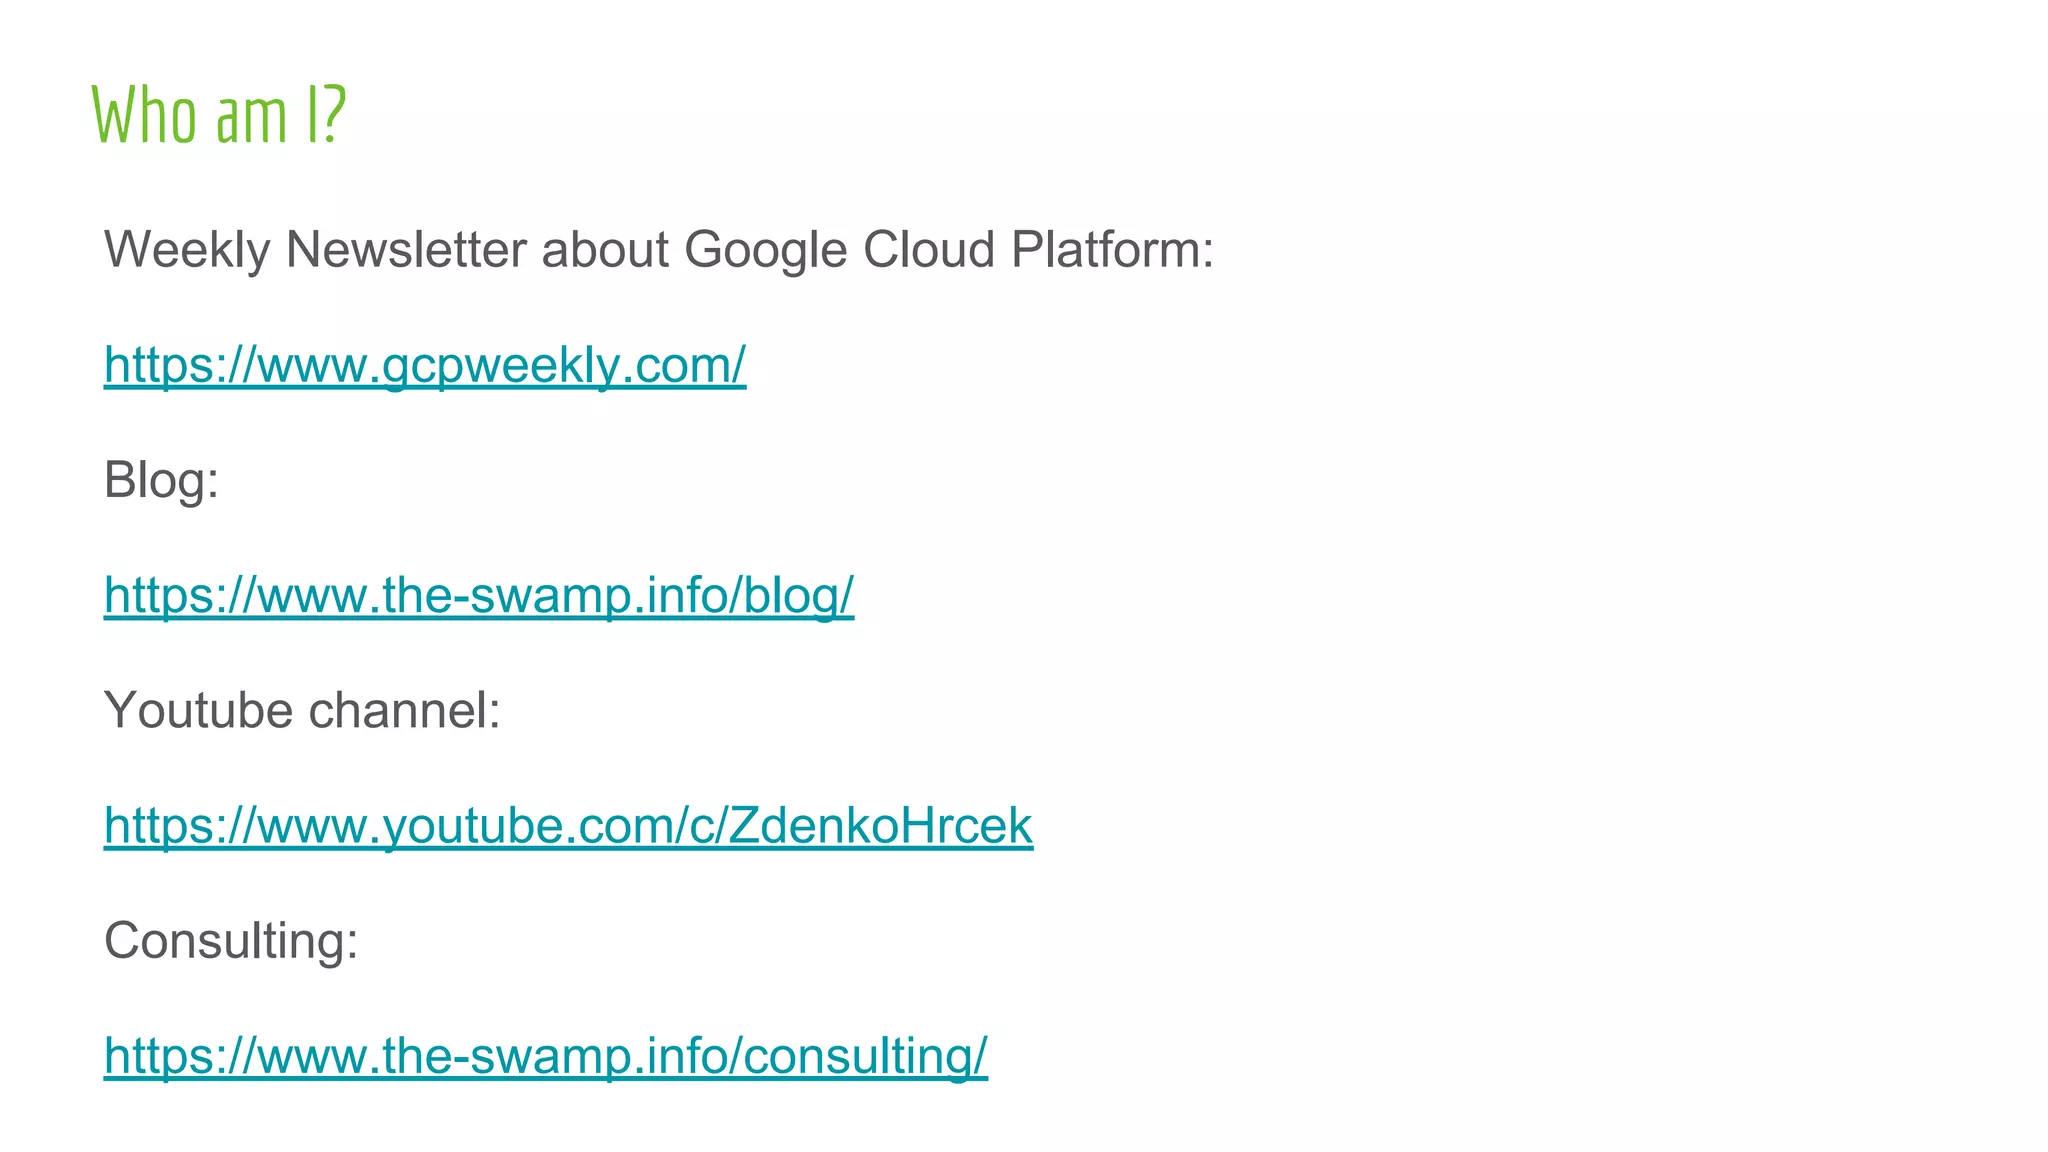Click the word 'about' in the newsletter line
The width and height of the screenshot is (2048, 1152).
[605, 249]
